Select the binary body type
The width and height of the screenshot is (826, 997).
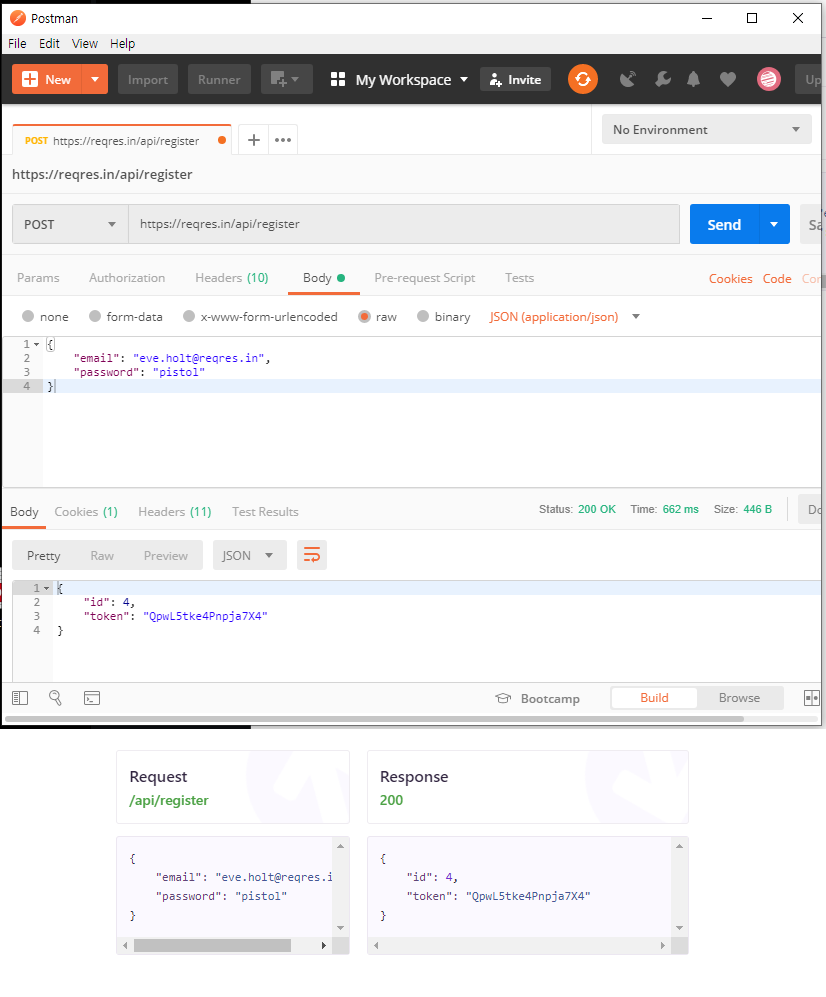(423, 316)
